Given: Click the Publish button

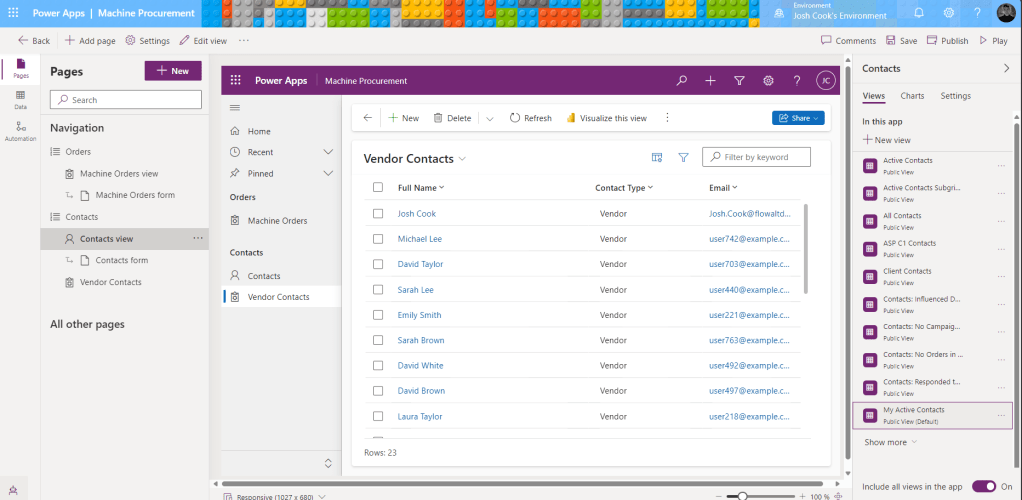Looking at the screenshot, I should click(948, 41).
